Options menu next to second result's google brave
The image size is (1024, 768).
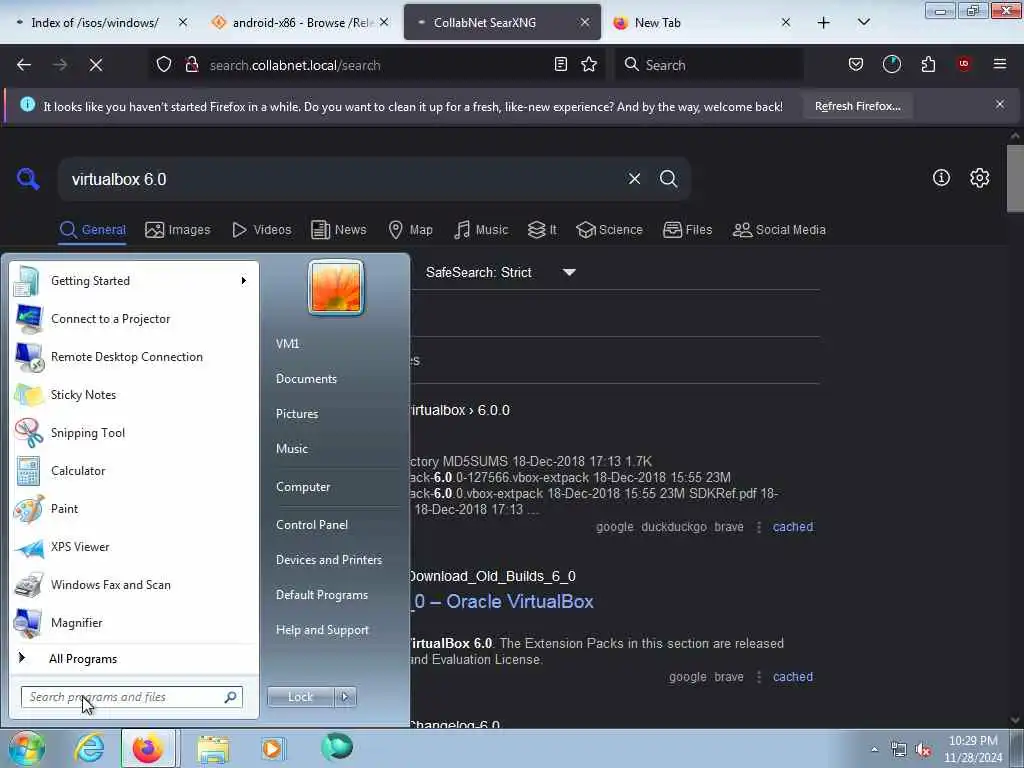(759, 677)
